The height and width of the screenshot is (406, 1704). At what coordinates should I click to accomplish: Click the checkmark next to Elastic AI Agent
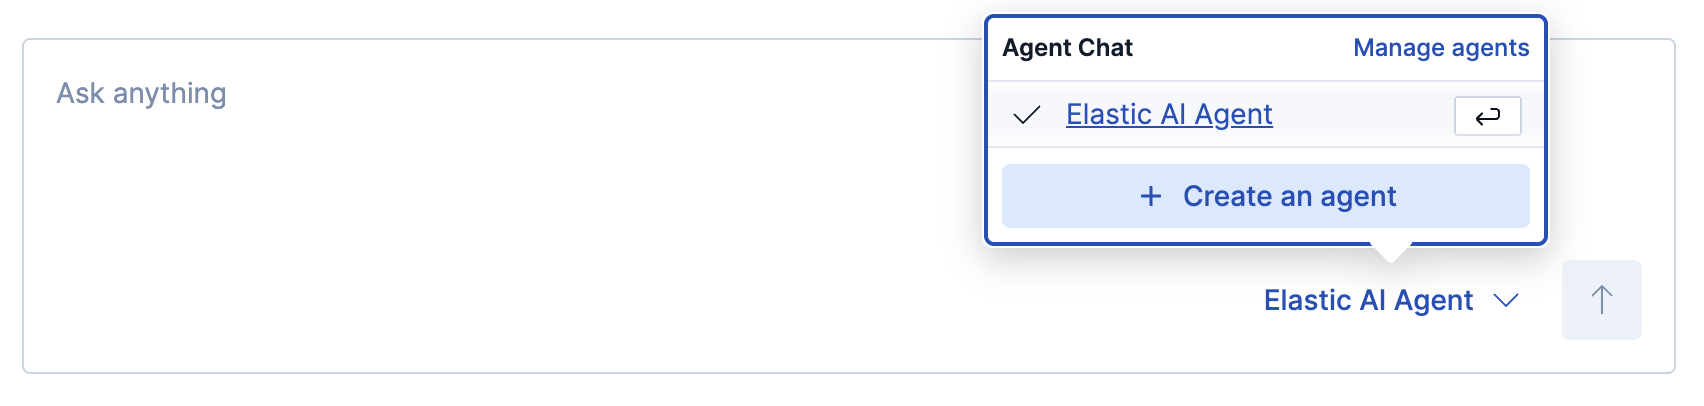[1027, 116]
